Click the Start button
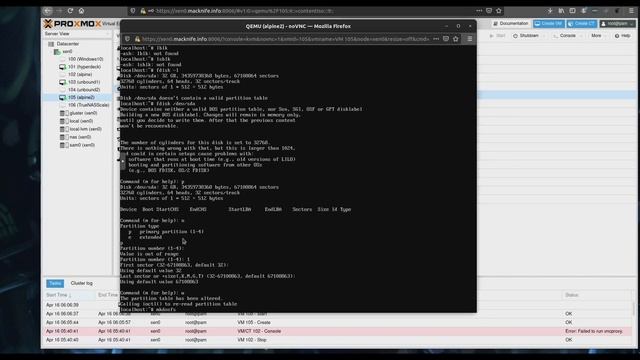The width and height of the screenshot is (640, 360). pos(498,36)
